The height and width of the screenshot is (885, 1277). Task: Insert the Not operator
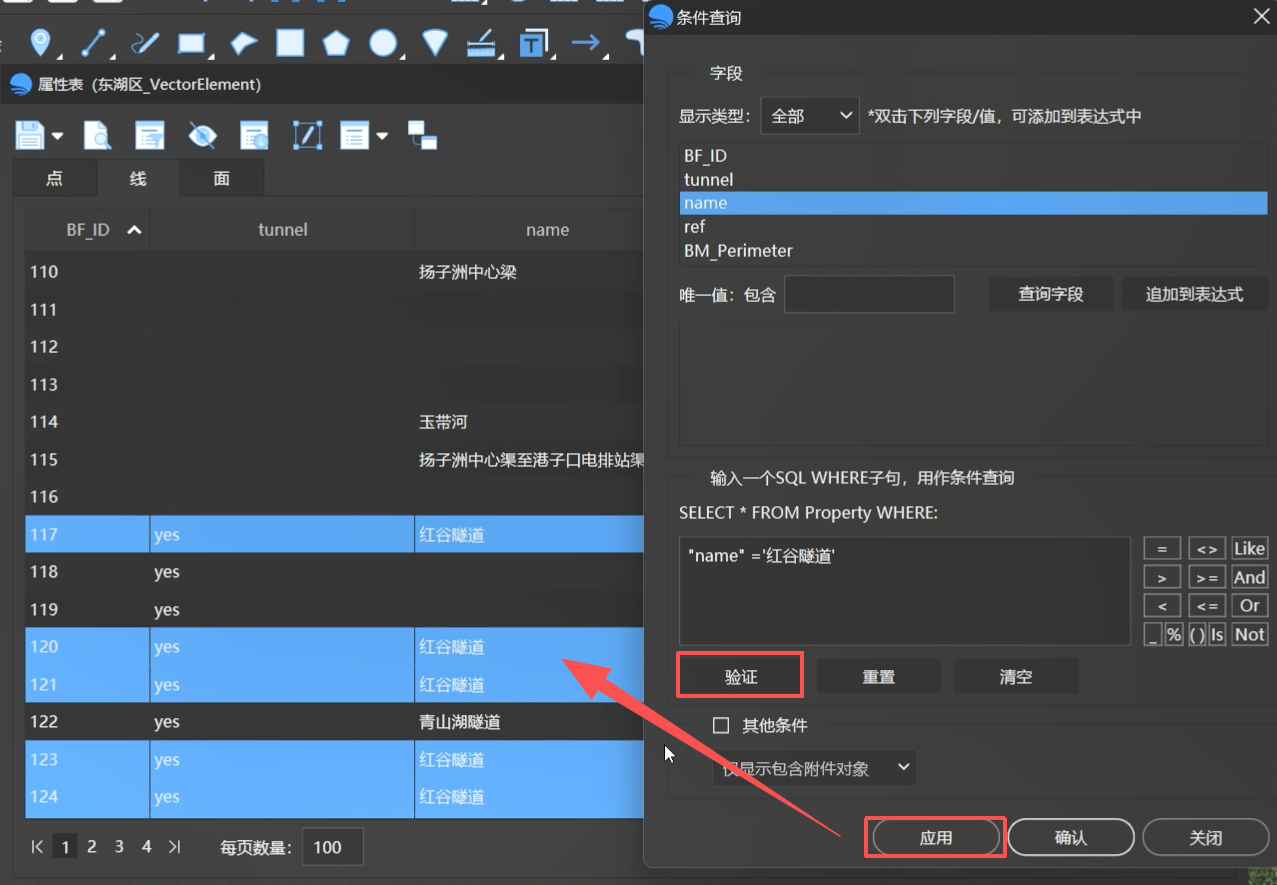(x=1250, y=635)
